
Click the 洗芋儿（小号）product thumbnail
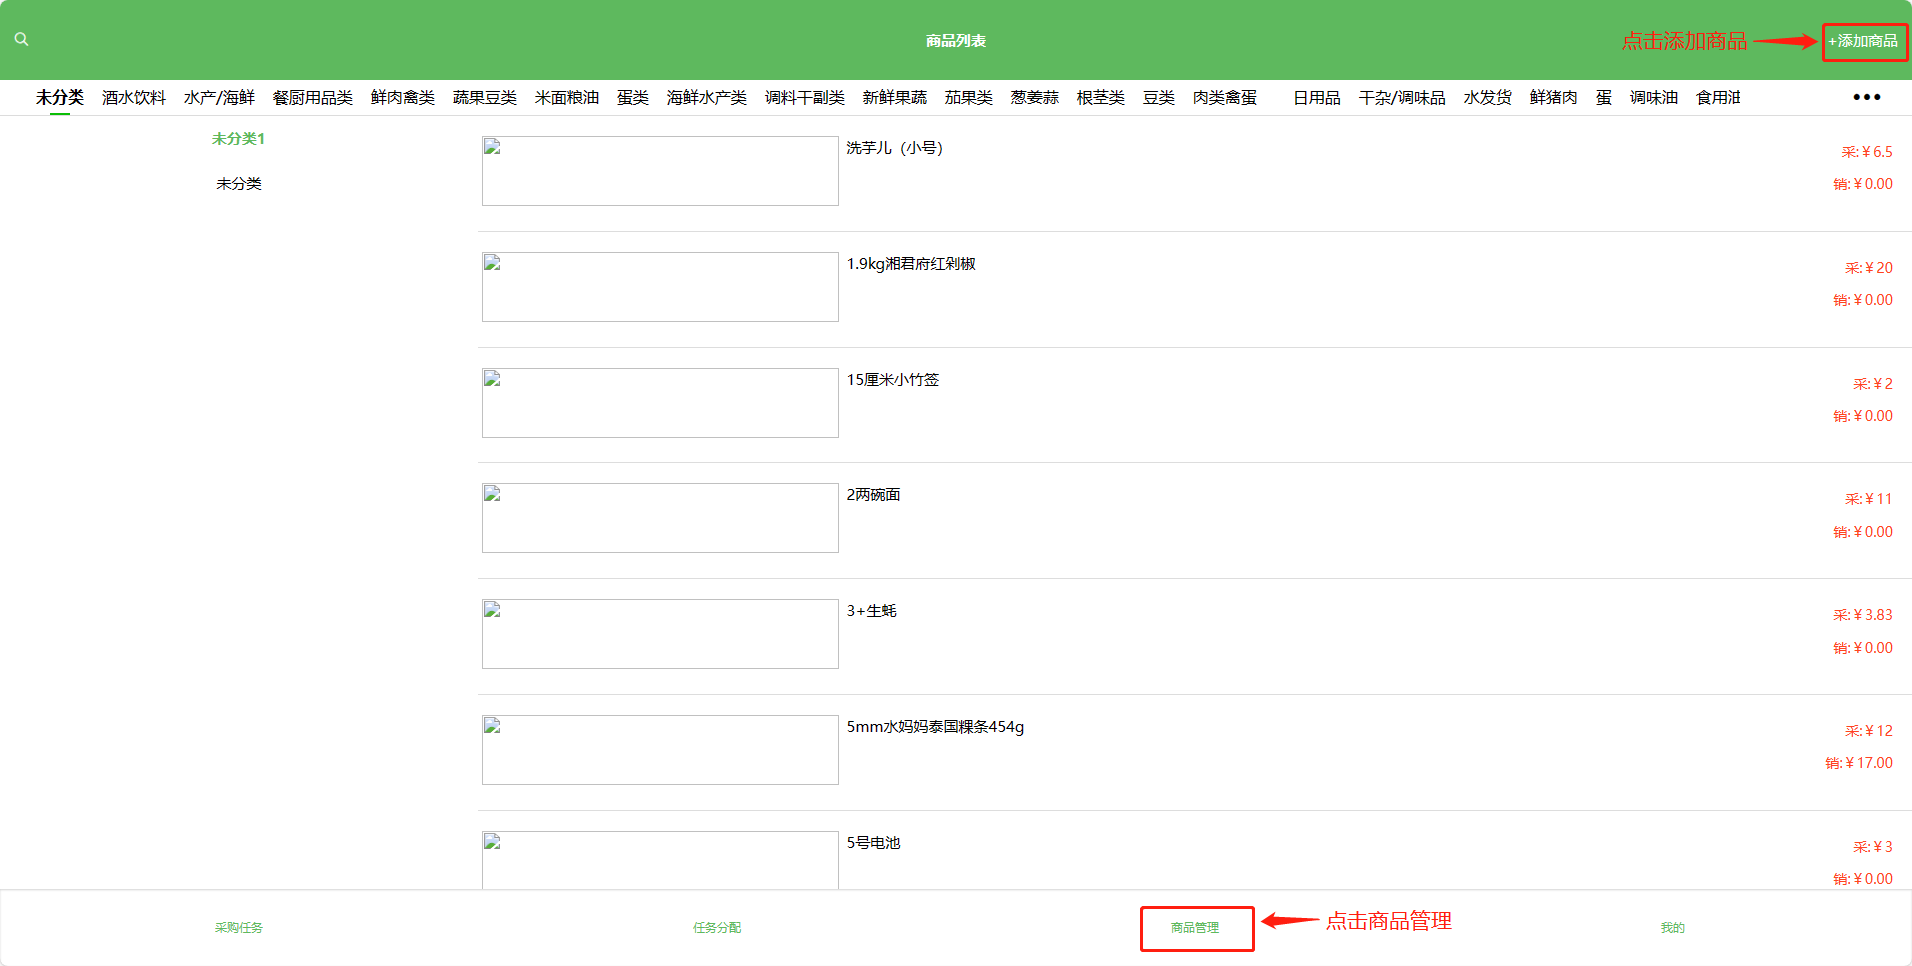click(660, 171)
